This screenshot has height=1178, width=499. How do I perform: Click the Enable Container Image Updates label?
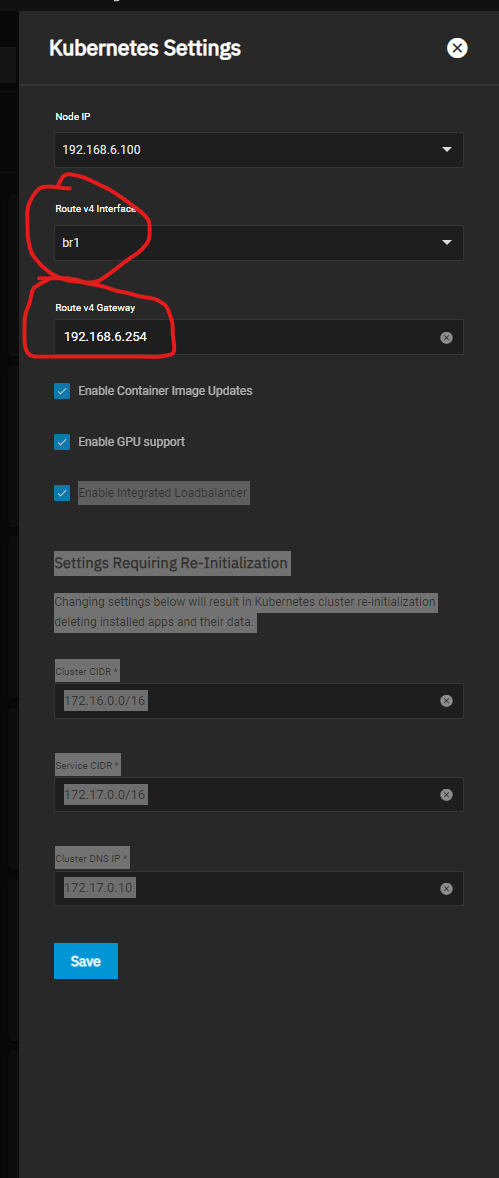tap(165, 391)
